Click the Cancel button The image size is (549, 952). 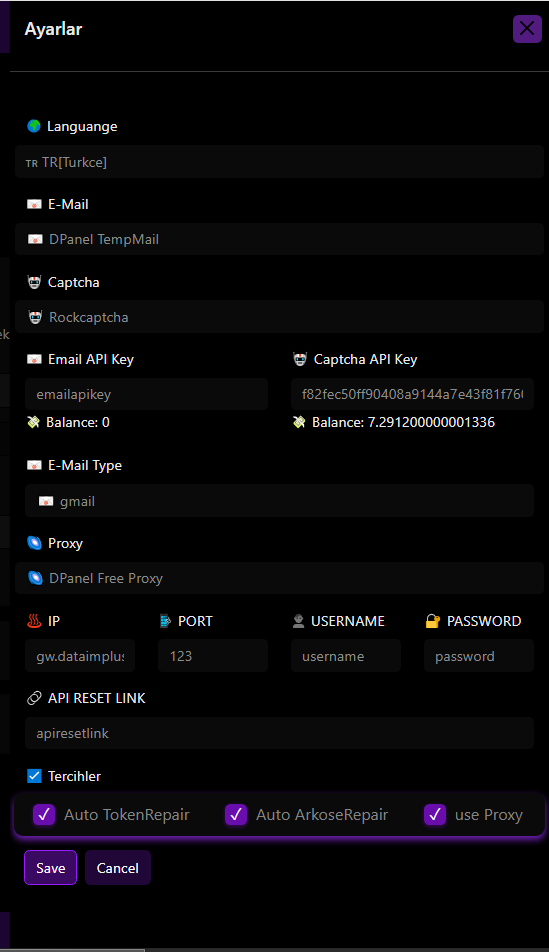click(x=118, y=868)
